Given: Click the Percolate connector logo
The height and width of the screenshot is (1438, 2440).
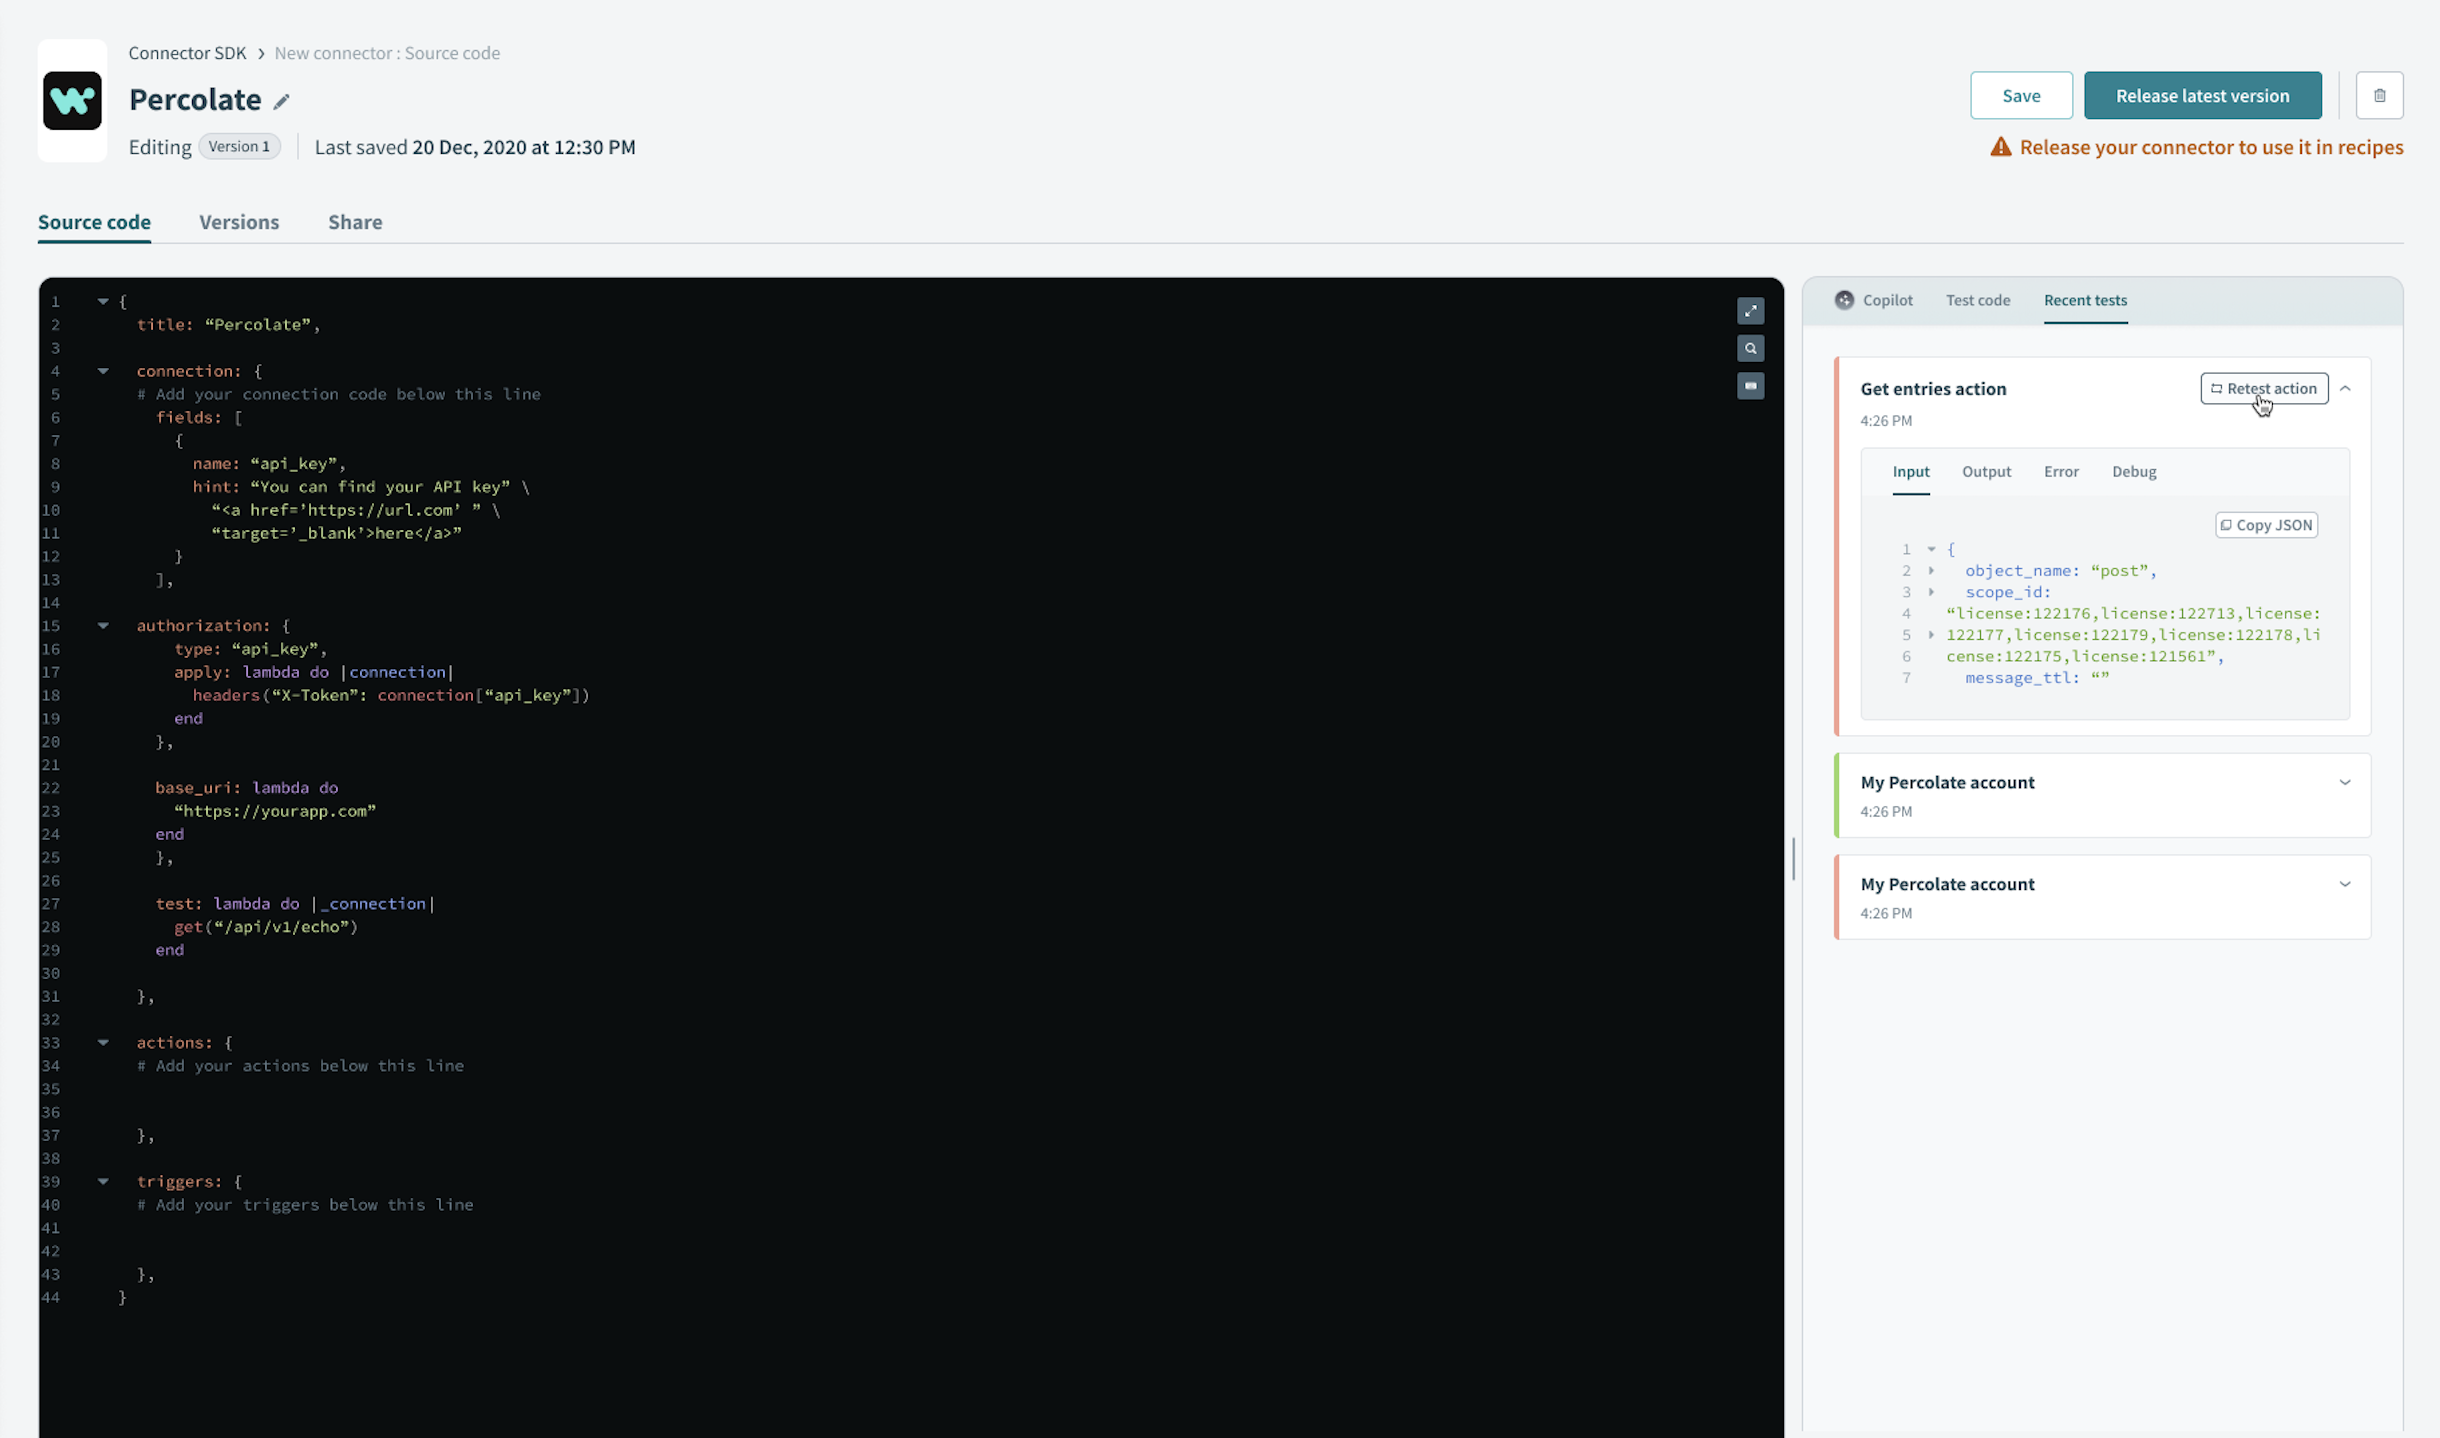Looking at the screenshot, I should (72, 100).
